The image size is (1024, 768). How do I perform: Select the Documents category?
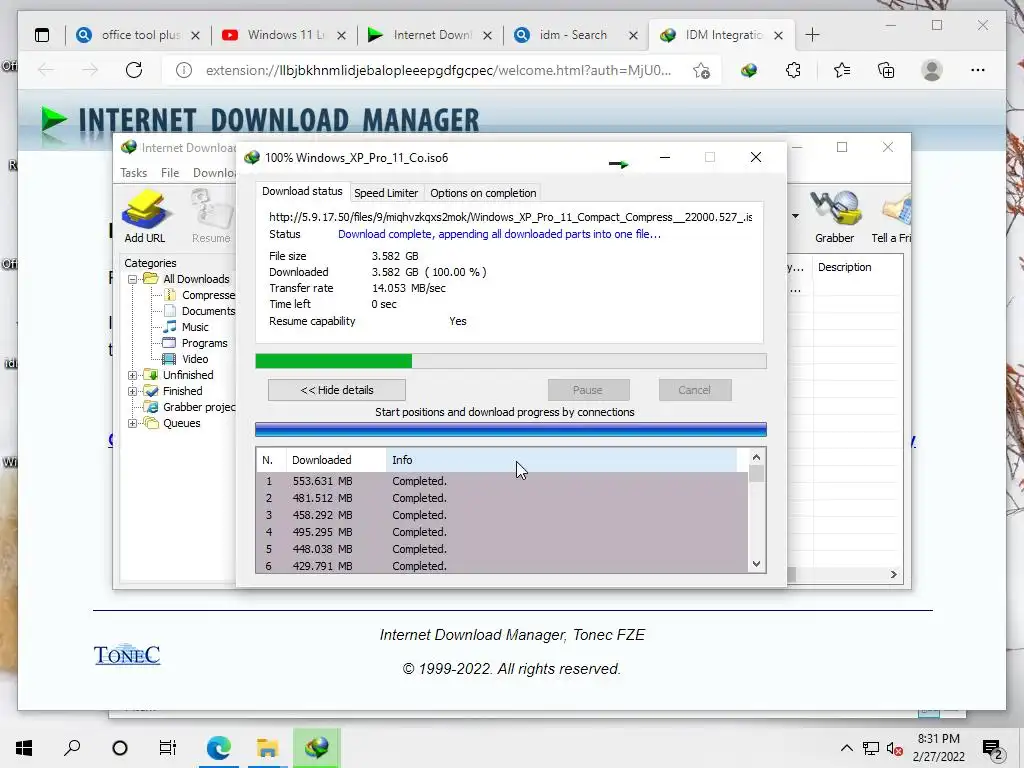(208, 311)
